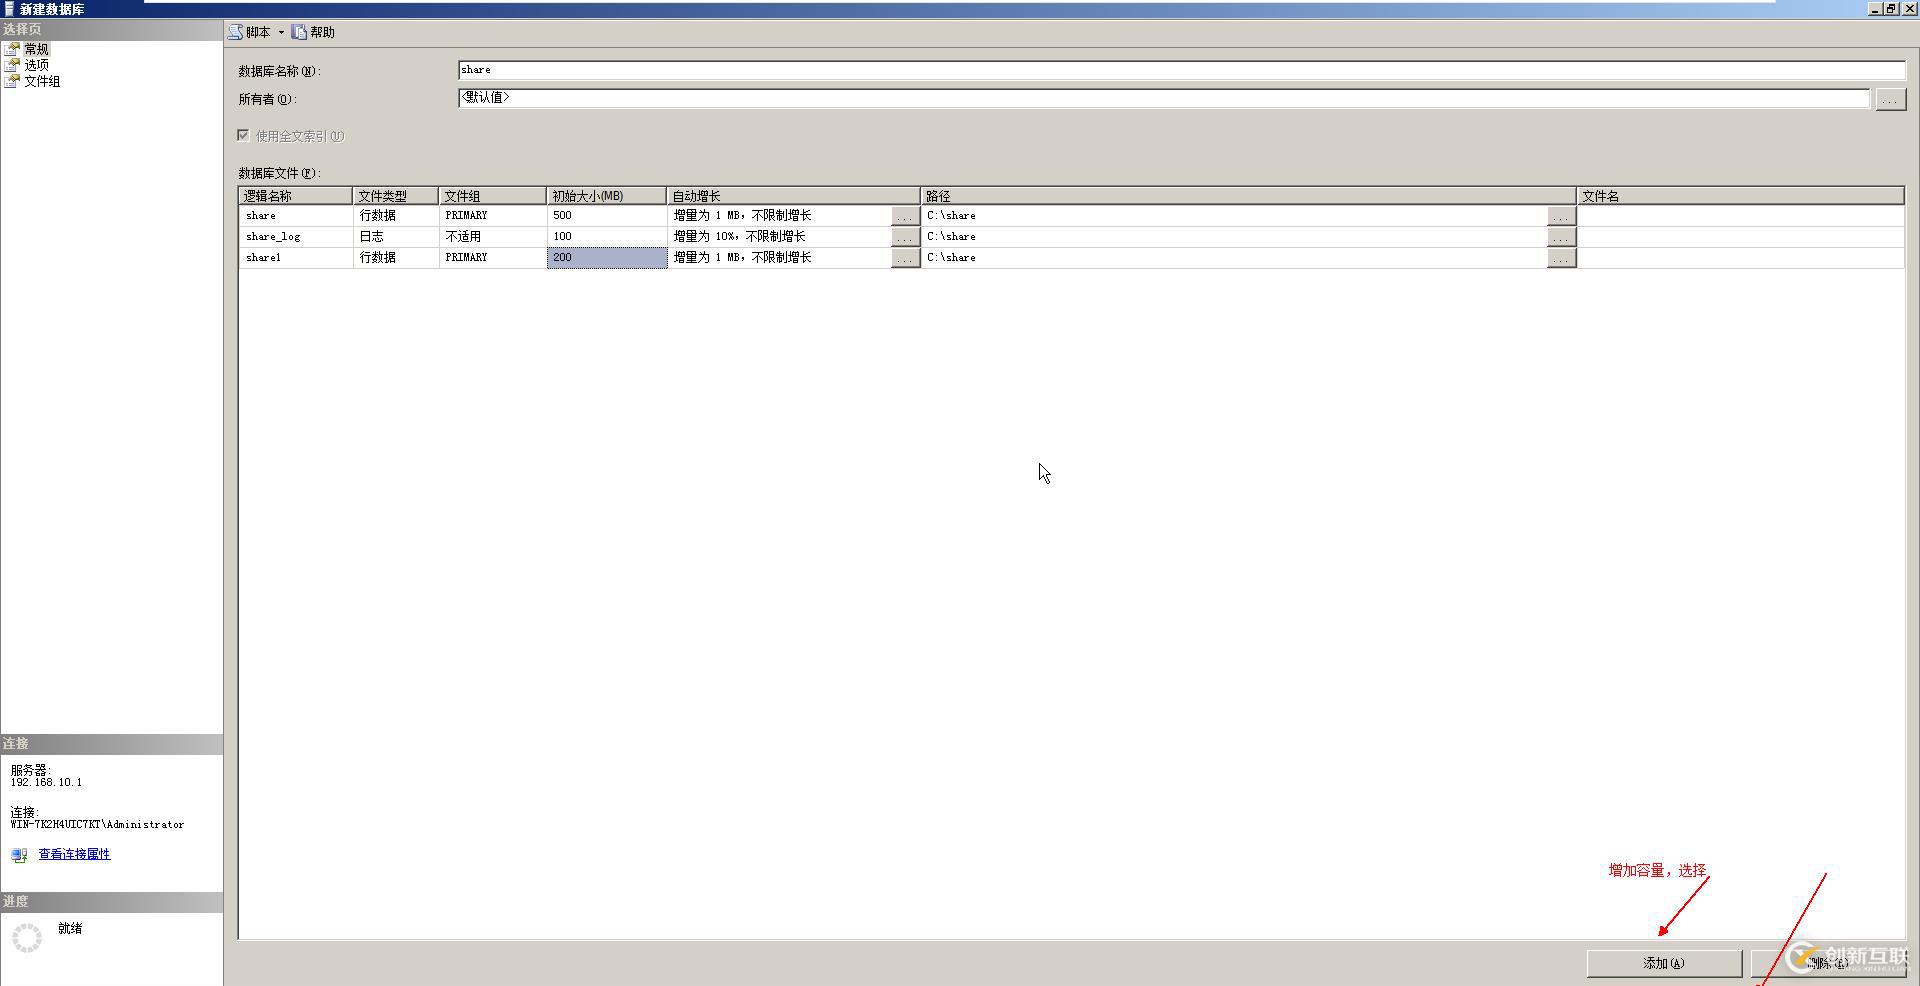Image resolution: width=1920 pixels, height=986 pixels.
Task: Click the 初始大小(MB) column header
Action: click(x=607, y=196)
